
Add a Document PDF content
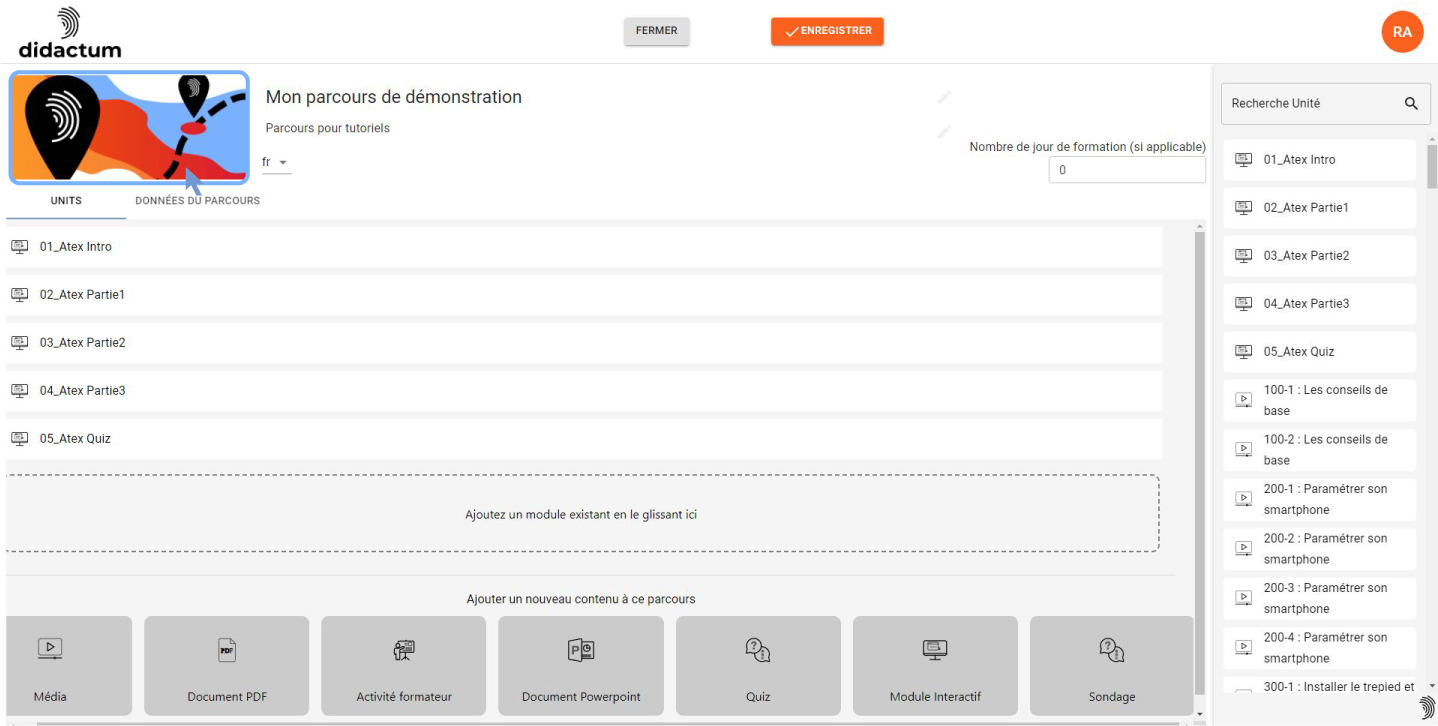(x=227, y=665)
